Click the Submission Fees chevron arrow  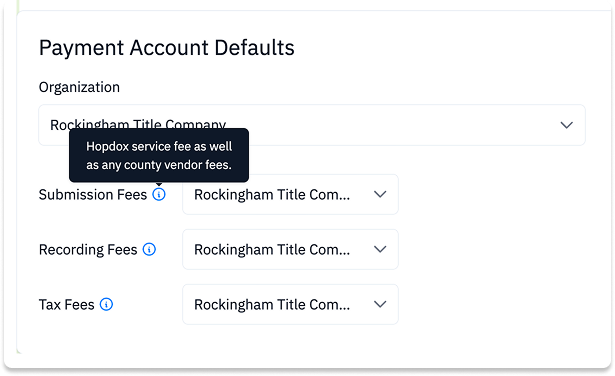(380, 194)
